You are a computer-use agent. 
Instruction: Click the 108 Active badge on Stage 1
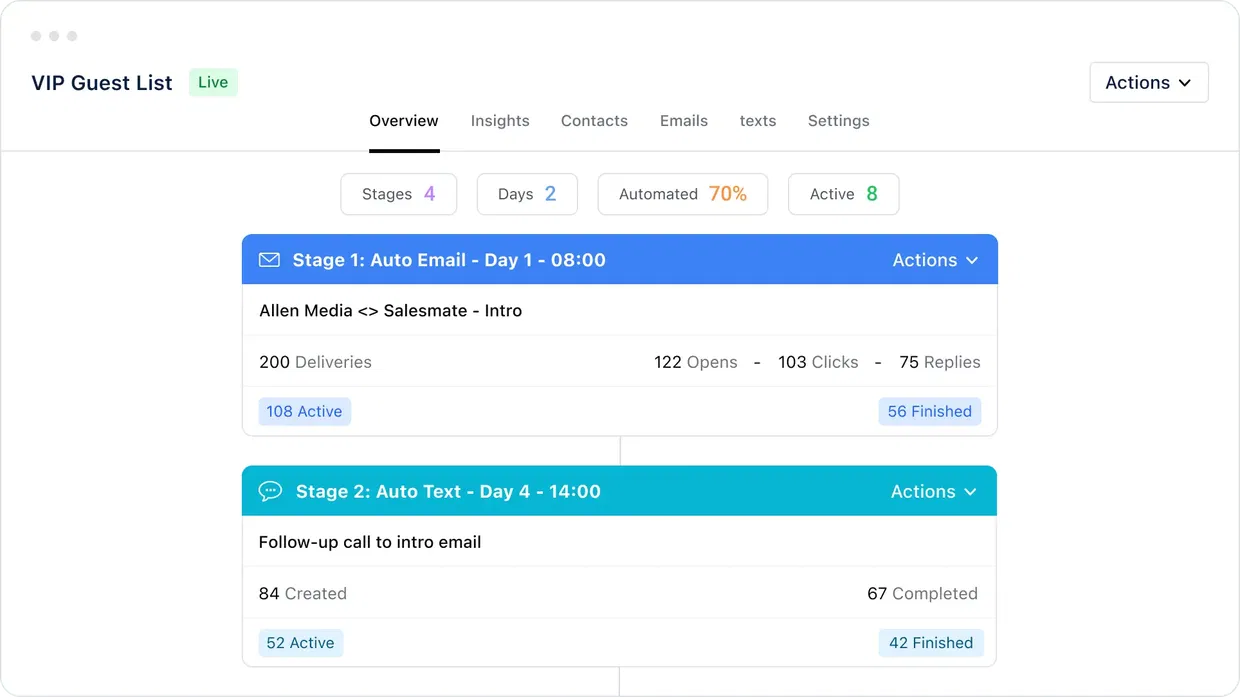tap(304, 411)
